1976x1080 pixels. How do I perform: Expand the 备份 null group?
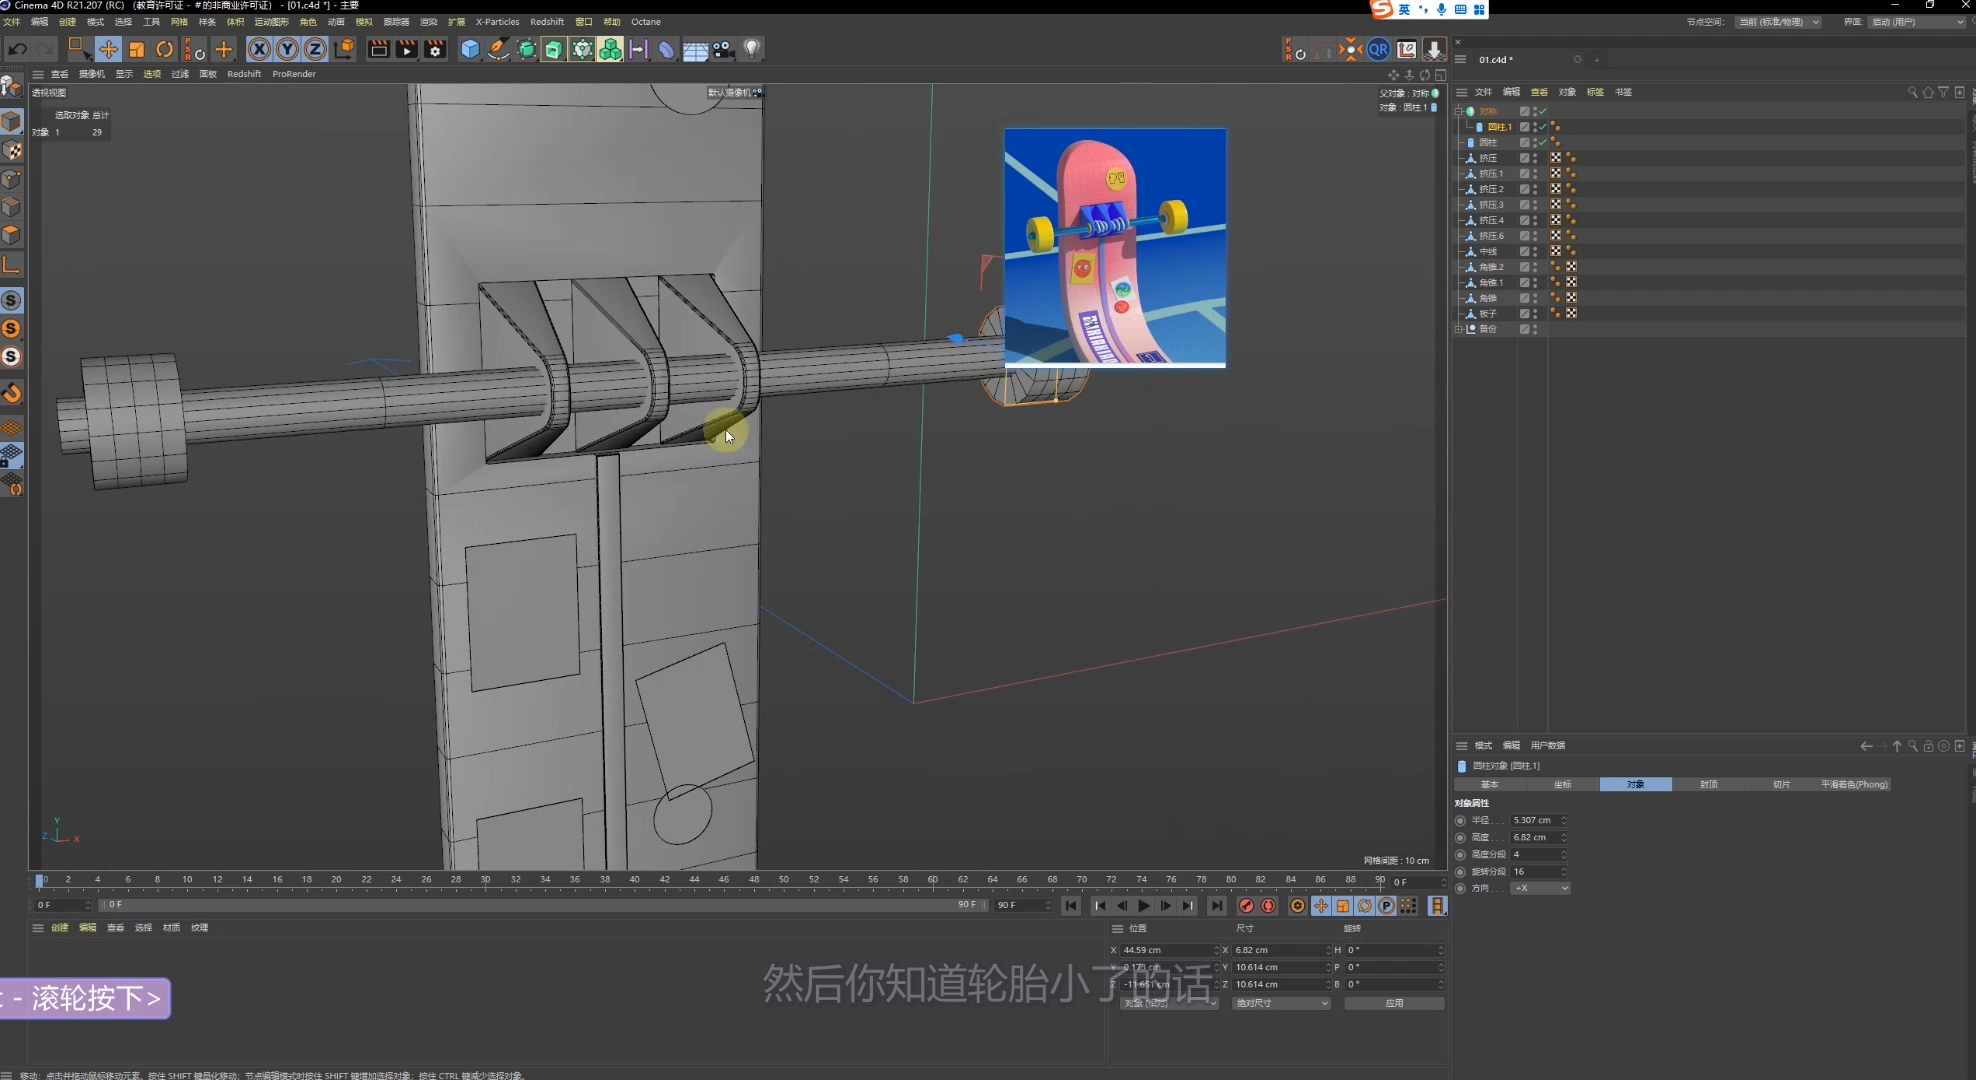pyautogui.click(x=1459, y=329)
